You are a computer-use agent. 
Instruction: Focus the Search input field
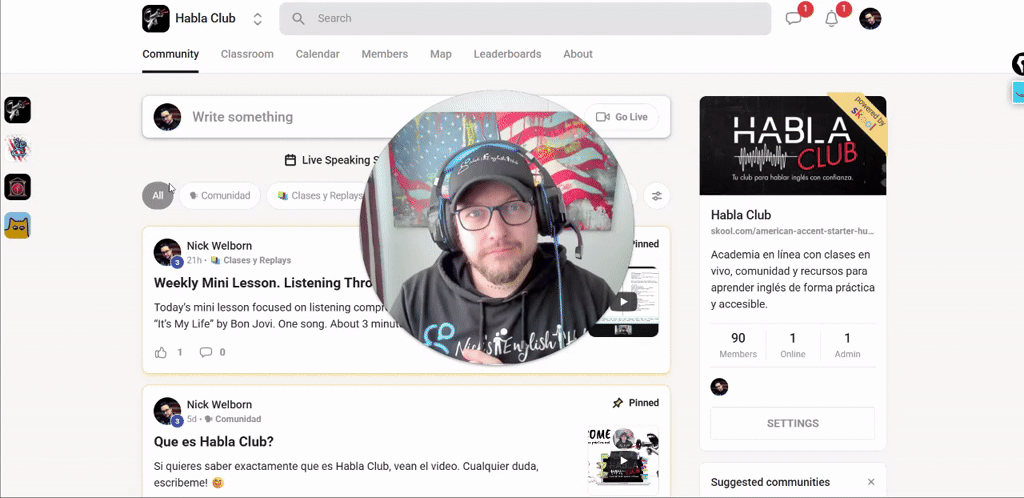(x=525, y=18)
